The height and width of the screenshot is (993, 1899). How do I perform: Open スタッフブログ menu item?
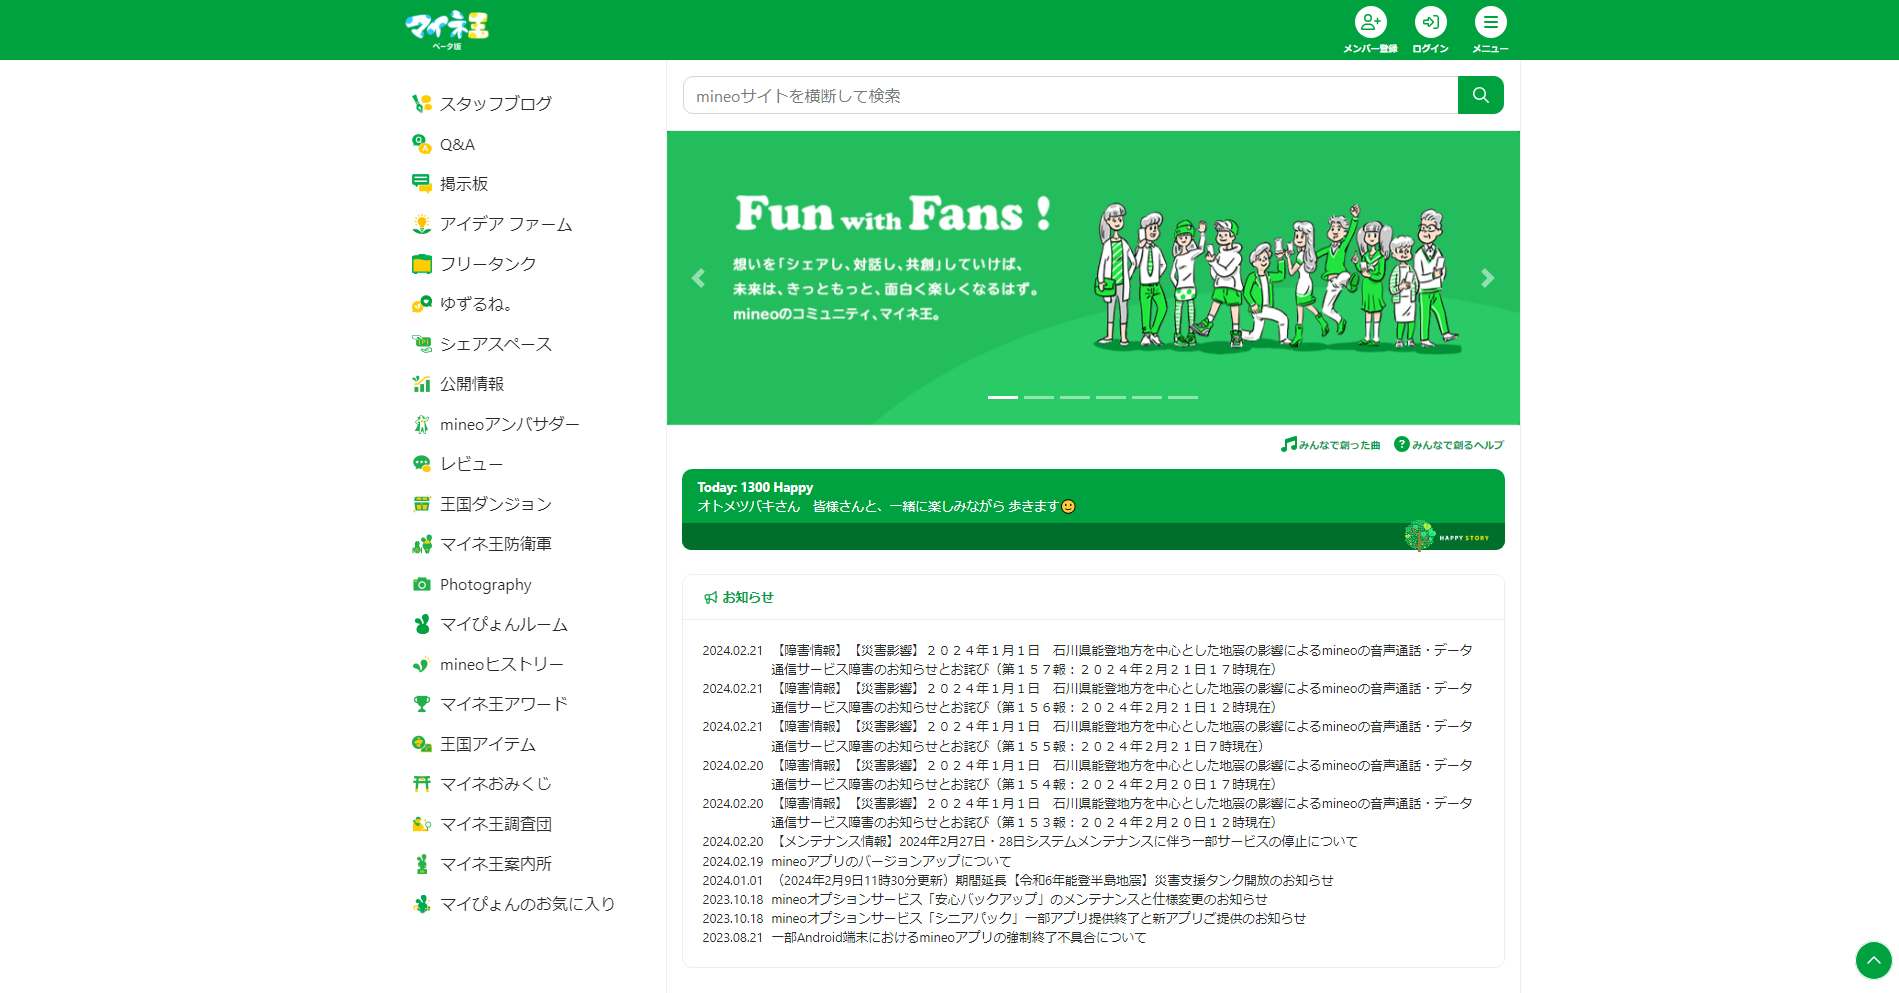(x=496, y=103)
